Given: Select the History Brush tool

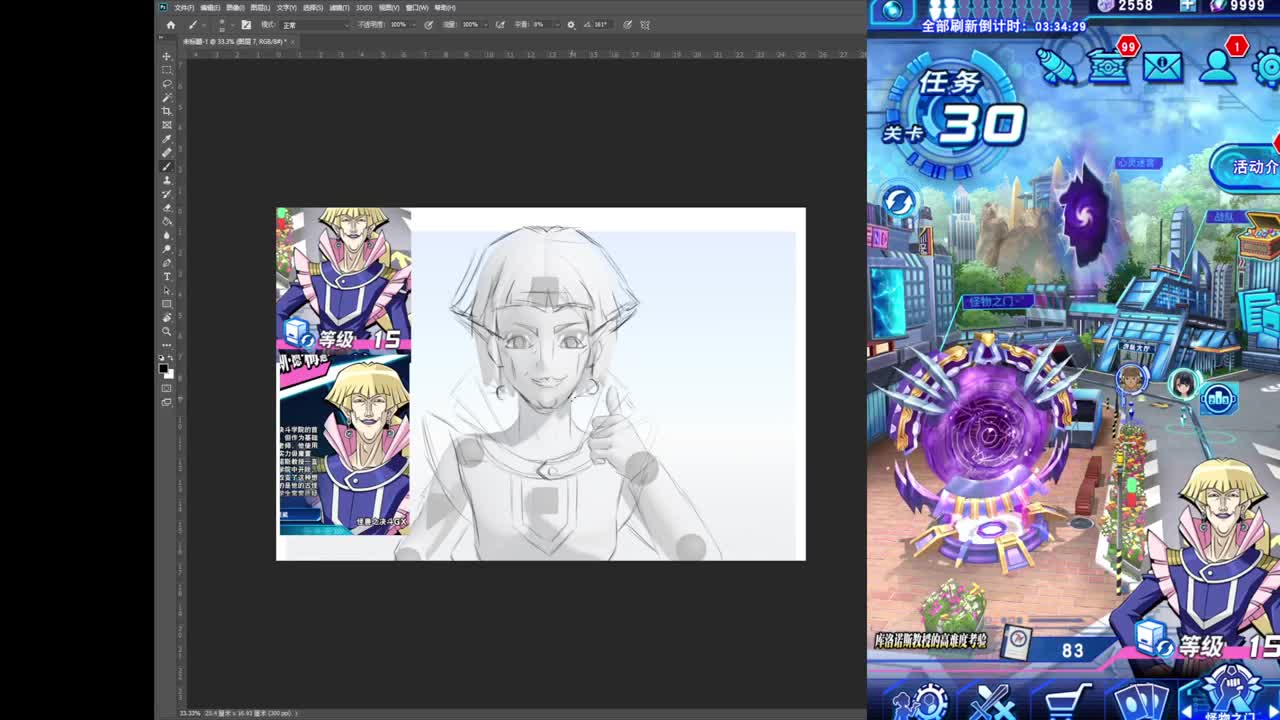Looking at the screenshot, I should coord(167,194).
